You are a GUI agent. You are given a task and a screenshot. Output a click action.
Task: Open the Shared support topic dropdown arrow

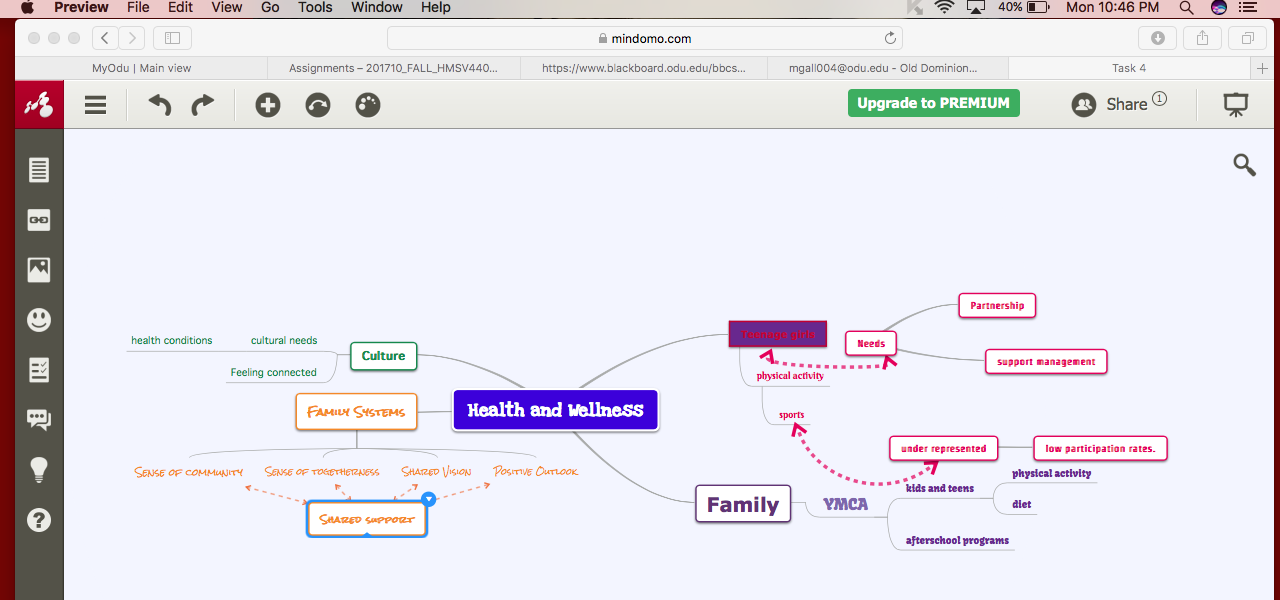pos(428,498)
